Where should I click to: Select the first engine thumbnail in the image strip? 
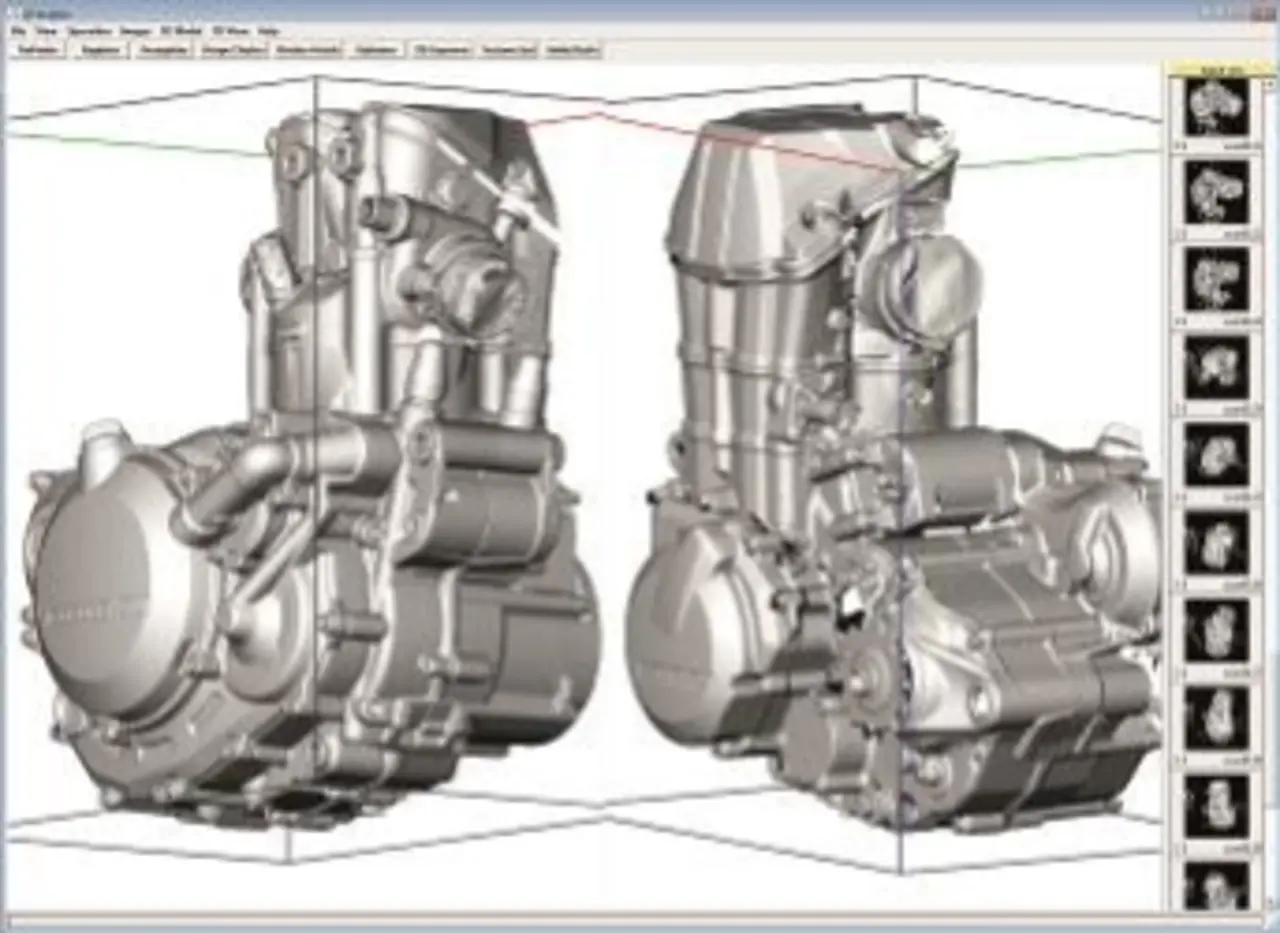coord(1217,105)
